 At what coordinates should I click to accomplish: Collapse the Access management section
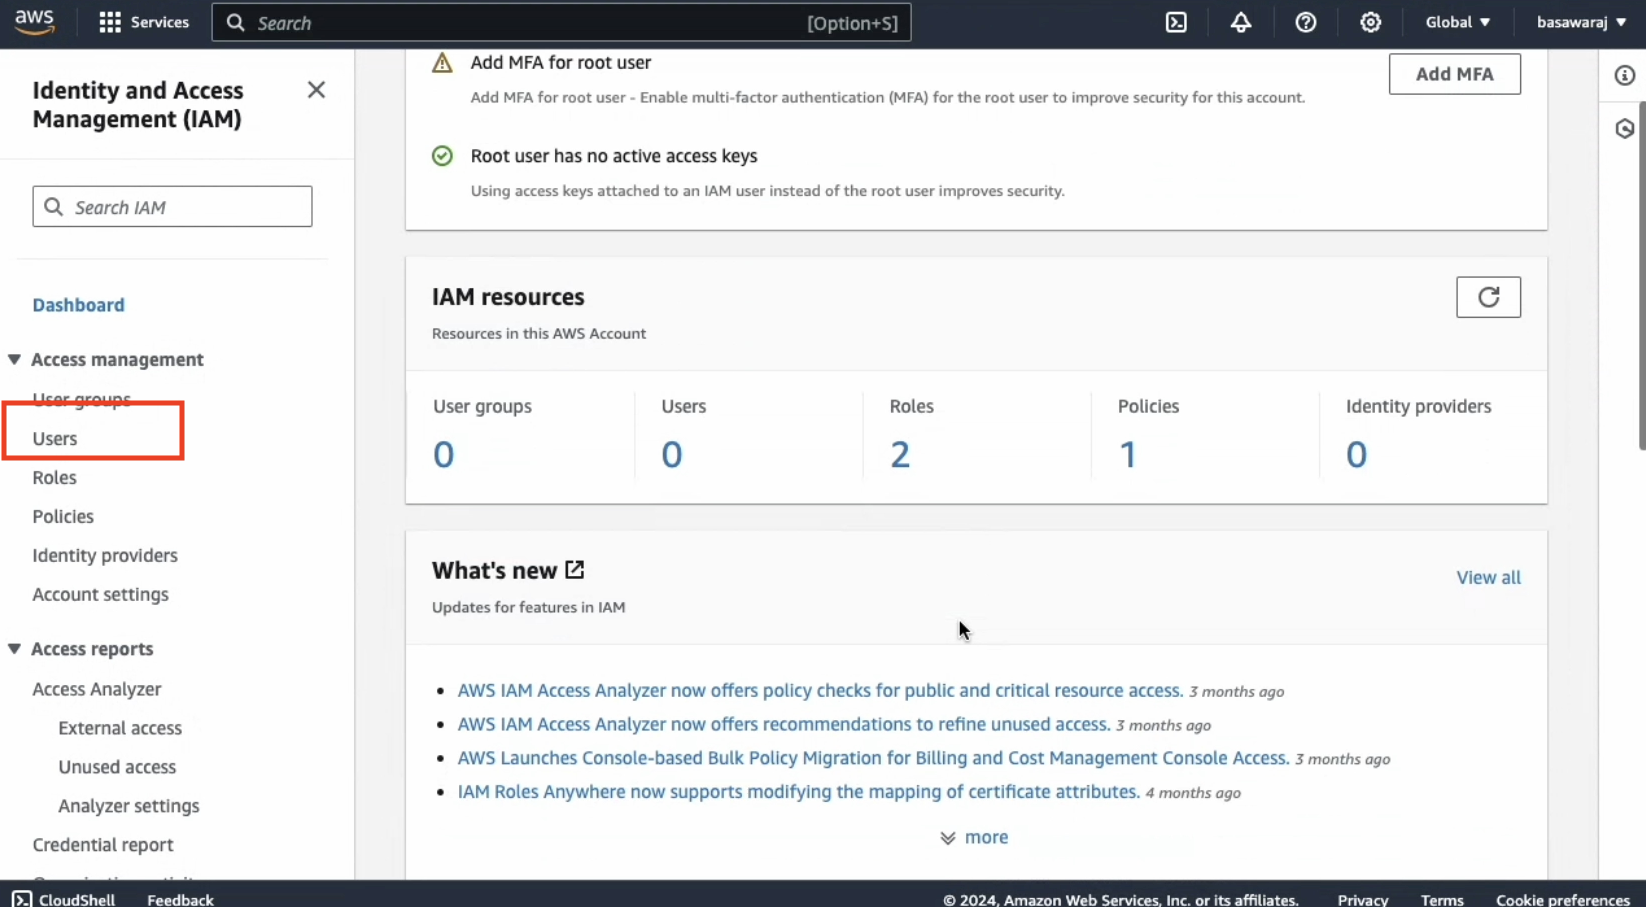click(x=14, y=359)
